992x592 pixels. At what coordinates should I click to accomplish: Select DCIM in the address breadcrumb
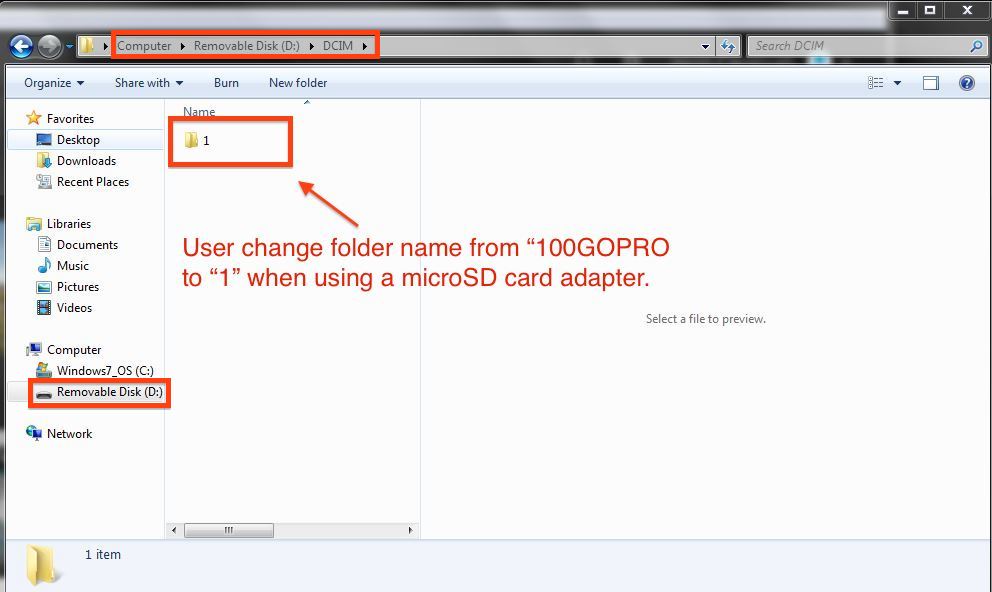coord(337,46)
